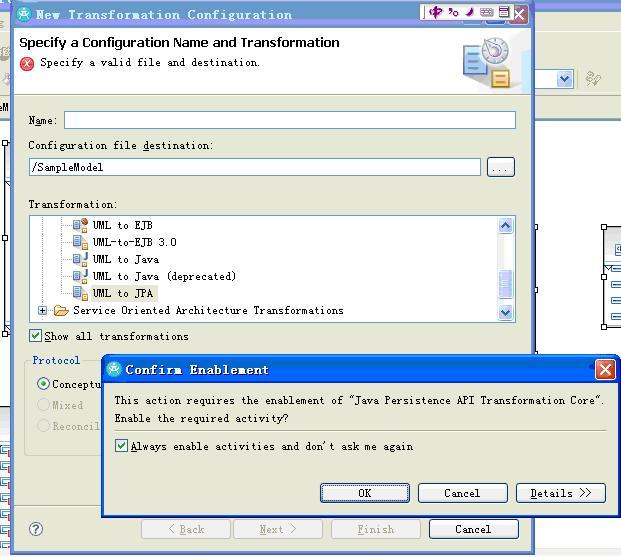Viewport: 621px width, 557px height.
Task: Open the destination browse '...' button
Action: pos(501,167)
